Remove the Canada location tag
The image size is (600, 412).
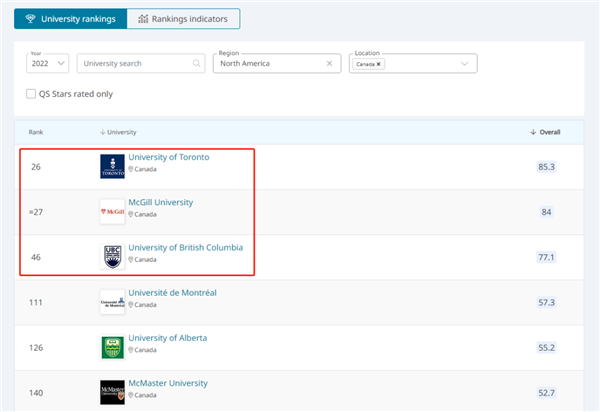[378, 64]
